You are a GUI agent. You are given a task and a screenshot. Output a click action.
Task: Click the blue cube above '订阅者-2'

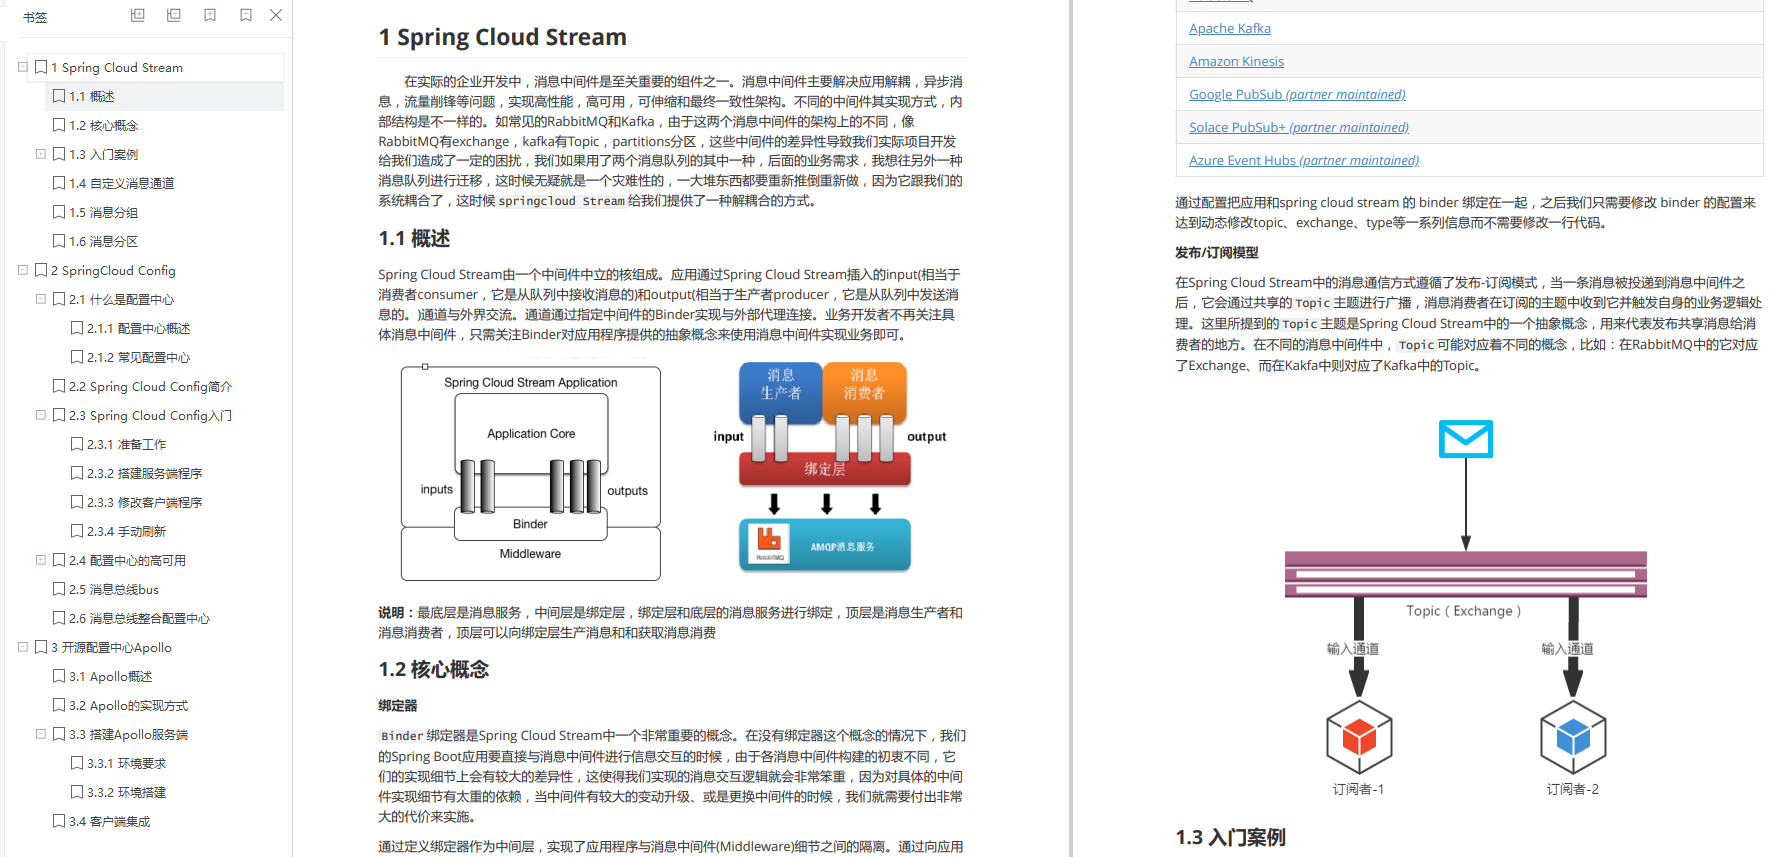click(x=1573, y=738)
